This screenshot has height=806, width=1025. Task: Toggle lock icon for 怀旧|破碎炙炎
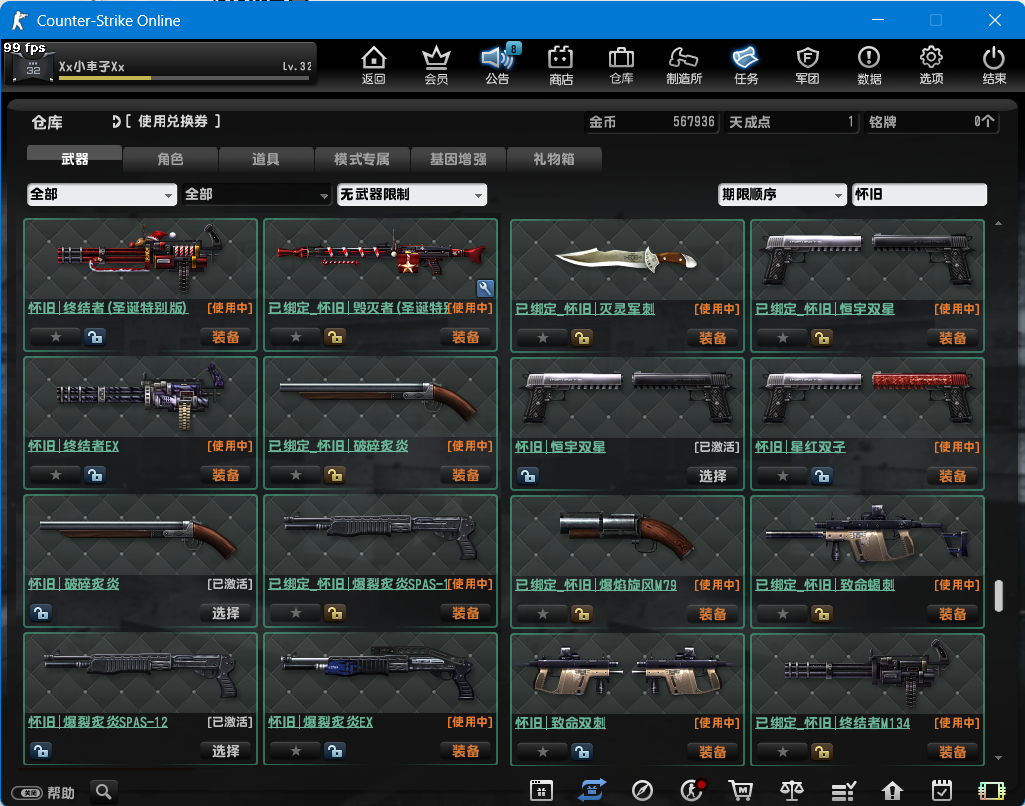coord(42,613)
